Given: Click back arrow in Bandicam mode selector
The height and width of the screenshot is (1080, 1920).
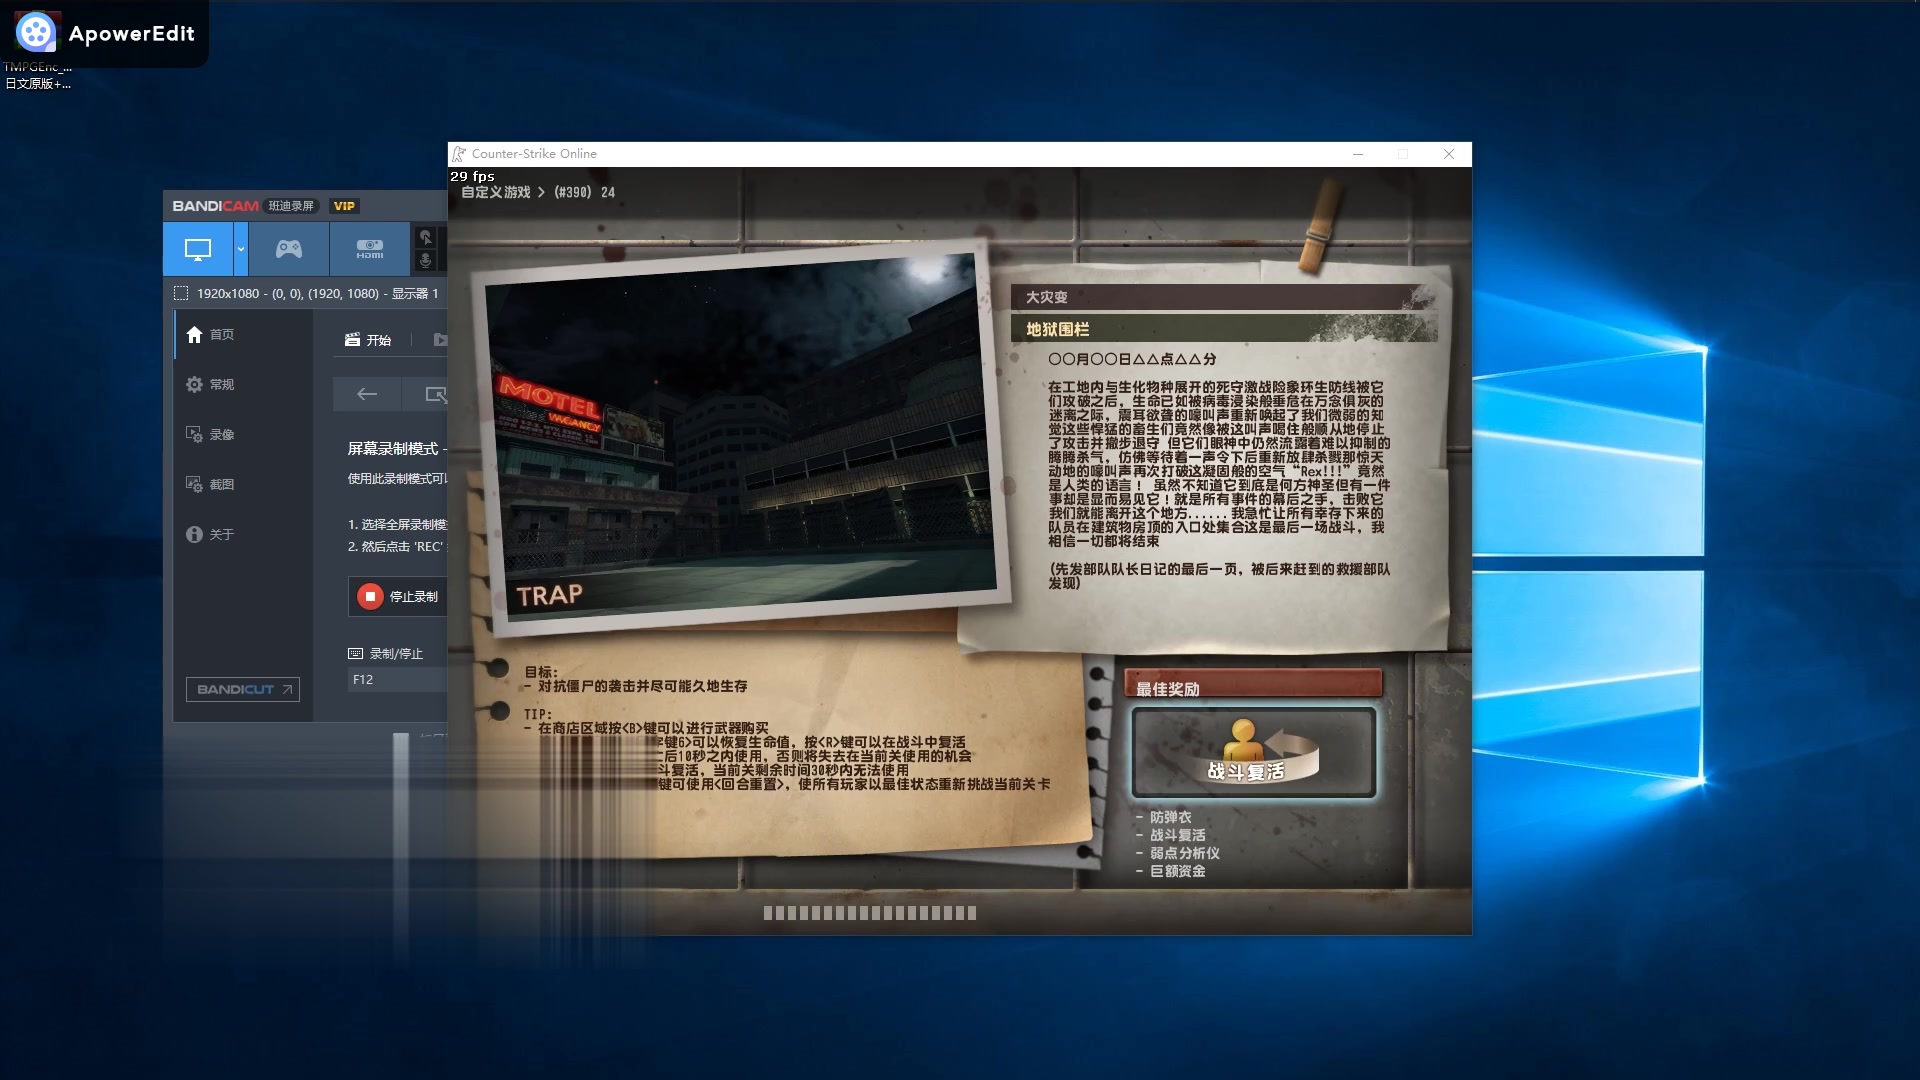Looking at the screenshot, I should (x=367, y=394).
